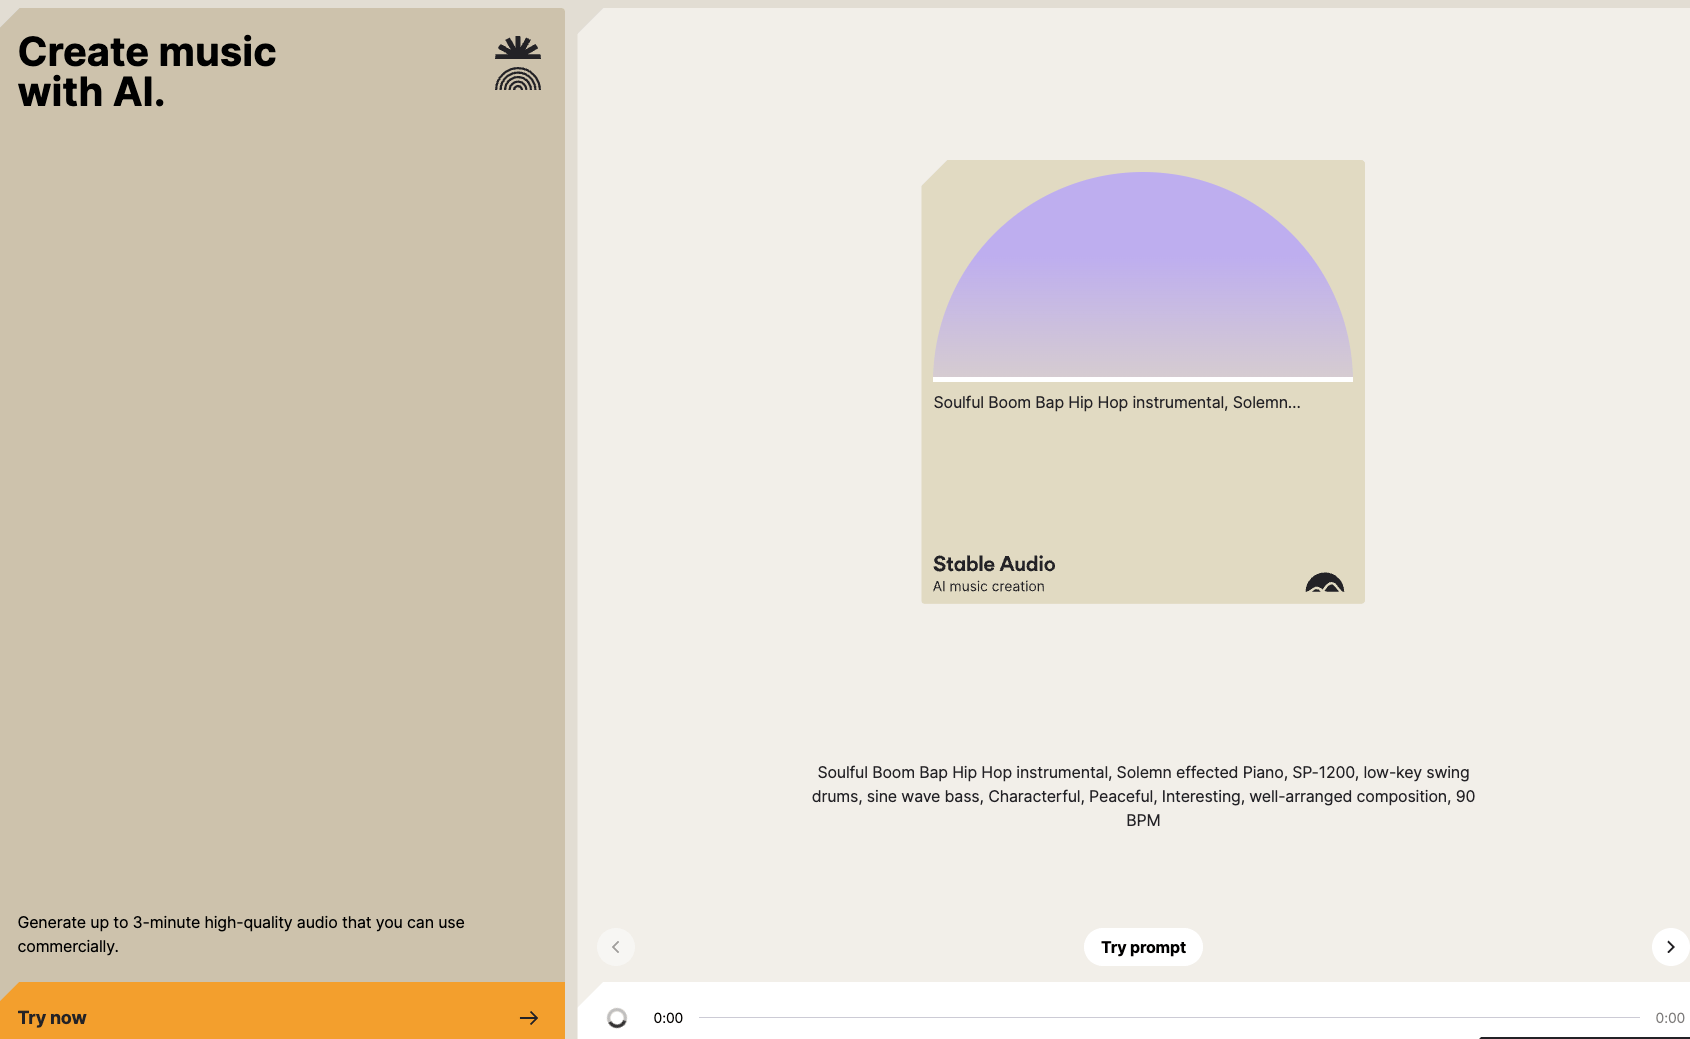Click the Stable Audio sunburst logo
This screenshot has height=1039, width=1690.
(x=518, y=63)
